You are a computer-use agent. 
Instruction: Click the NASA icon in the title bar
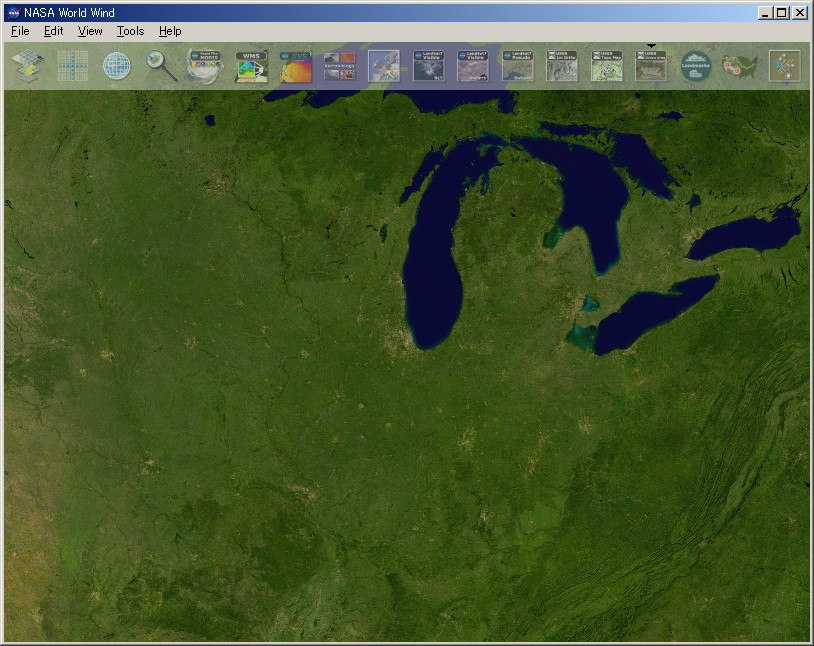pyautogui.click(x=13, y=11)
